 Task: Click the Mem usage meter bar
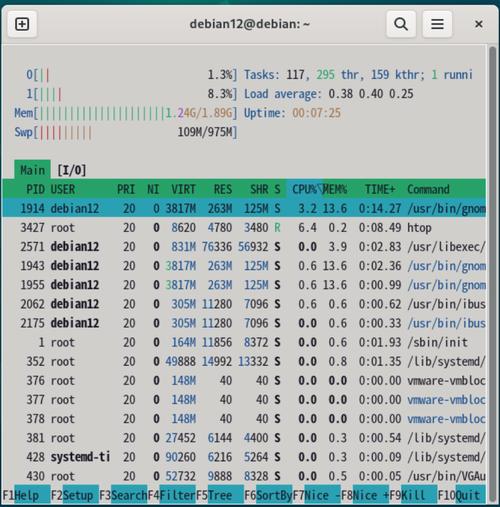pos(126,113)
